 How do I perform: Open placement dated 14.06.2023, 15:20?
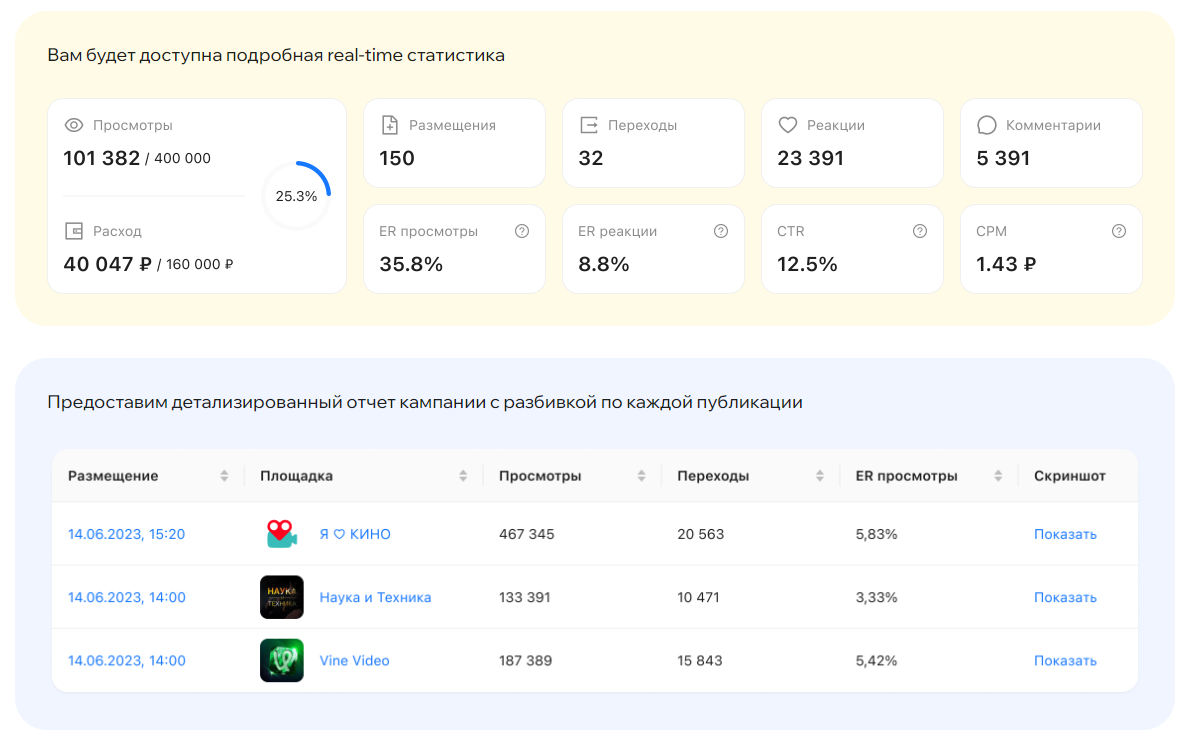(x=127, y=534)
